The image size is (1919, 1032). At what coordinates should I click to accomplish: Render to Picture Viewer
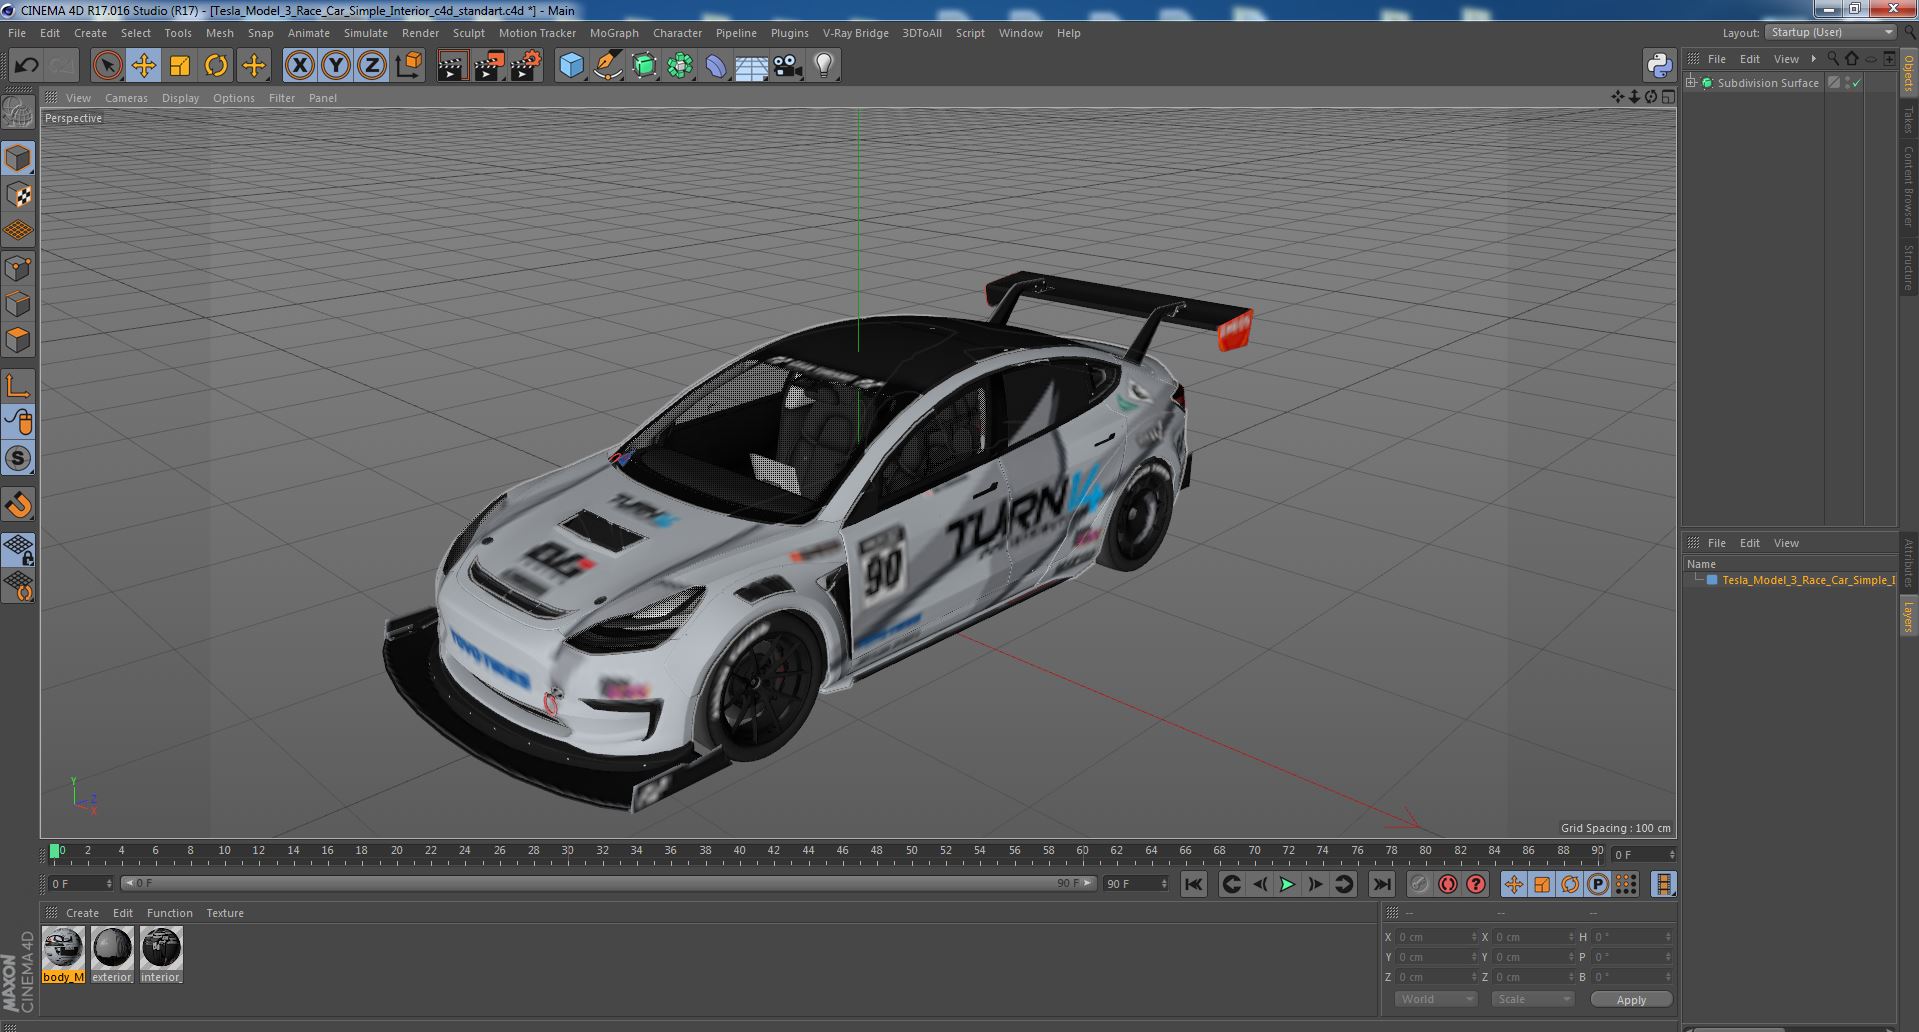(489, 66)
